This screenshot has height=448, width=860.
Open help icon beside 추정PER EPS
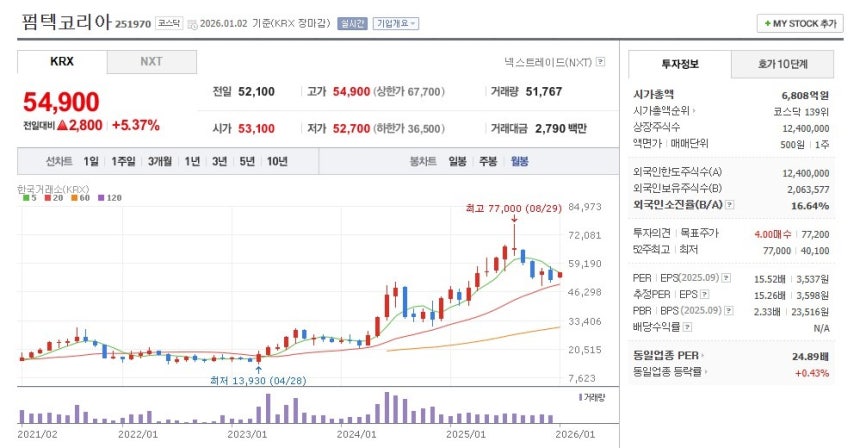tap(705, 294)
